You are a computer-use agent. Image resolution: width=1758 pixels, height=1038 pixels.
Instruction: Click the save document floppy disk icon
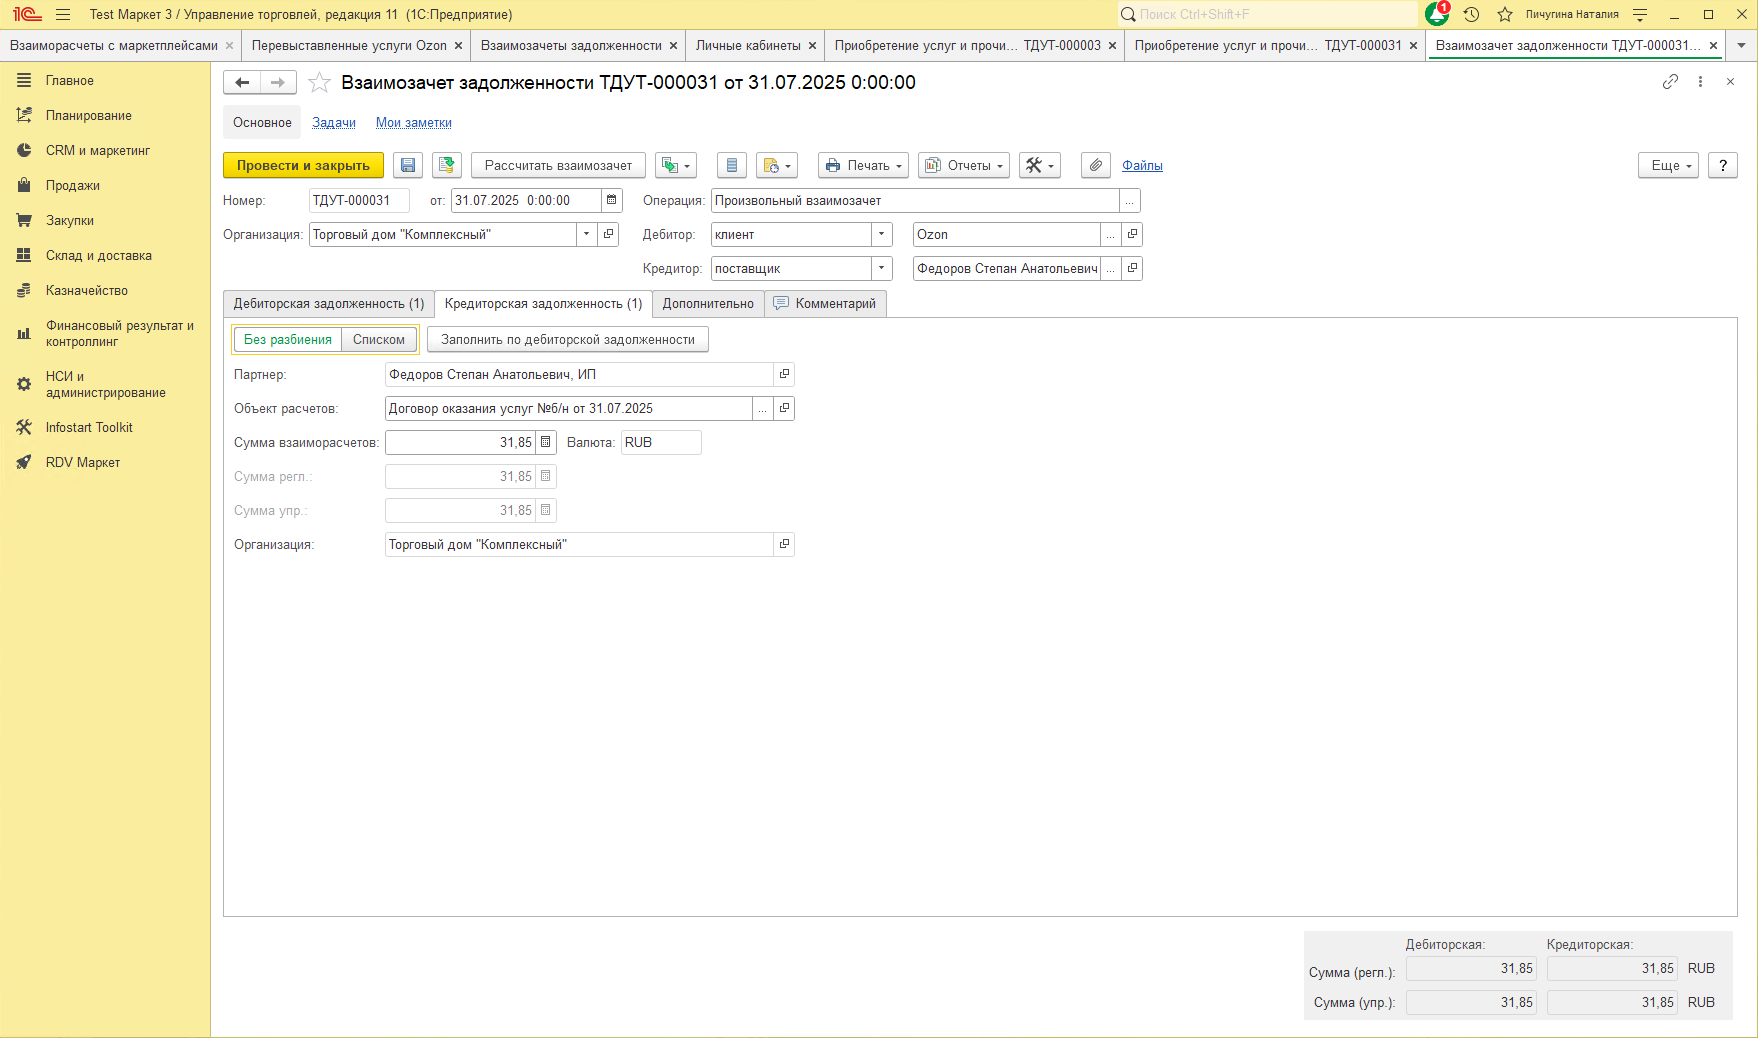(408, 166)
